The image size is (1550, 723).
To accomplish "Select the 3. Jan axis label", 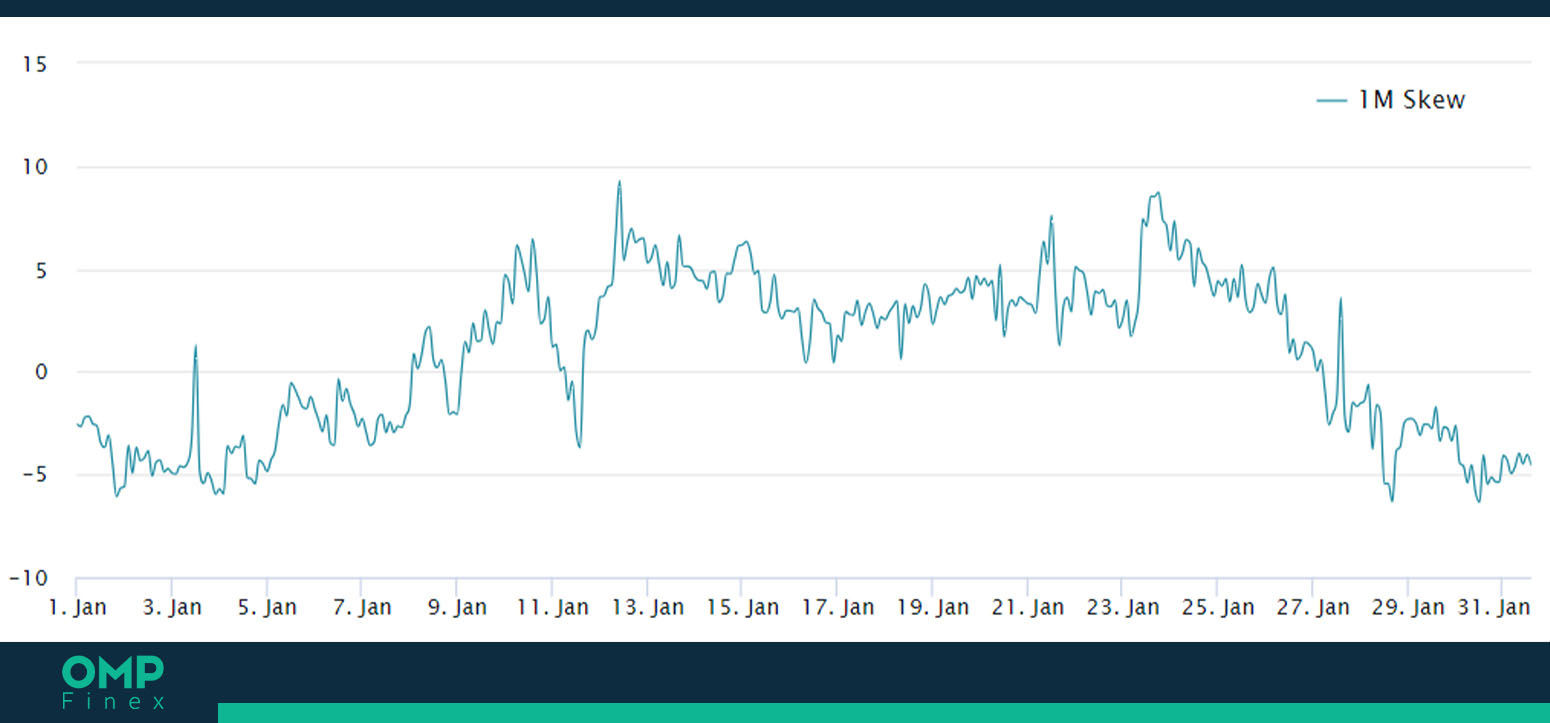I will [x=171, y=607].
